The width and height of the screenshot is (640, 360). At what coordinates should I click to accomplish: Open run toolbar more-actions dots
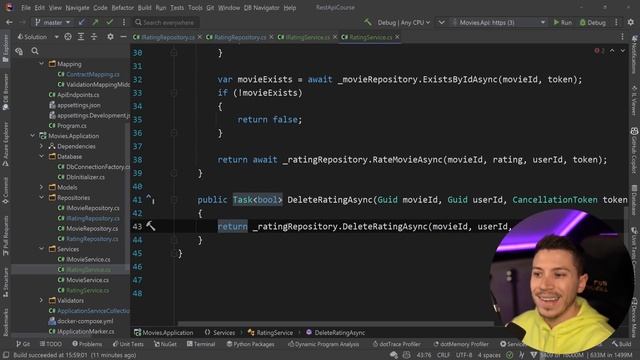point(616,22)
